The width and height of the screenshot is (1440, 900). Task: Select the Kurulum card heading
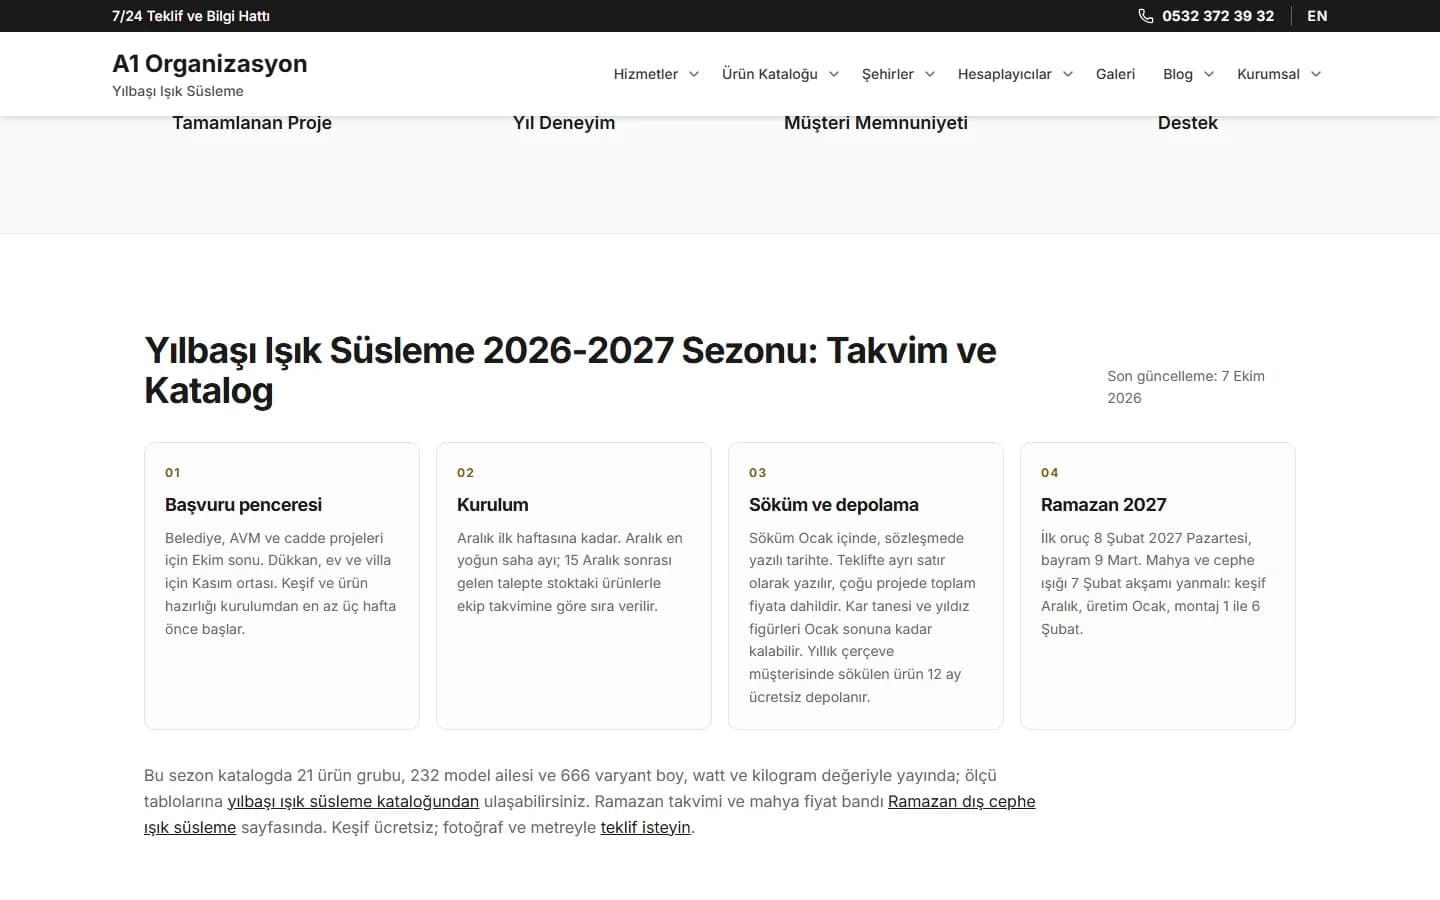pos(493,505)
